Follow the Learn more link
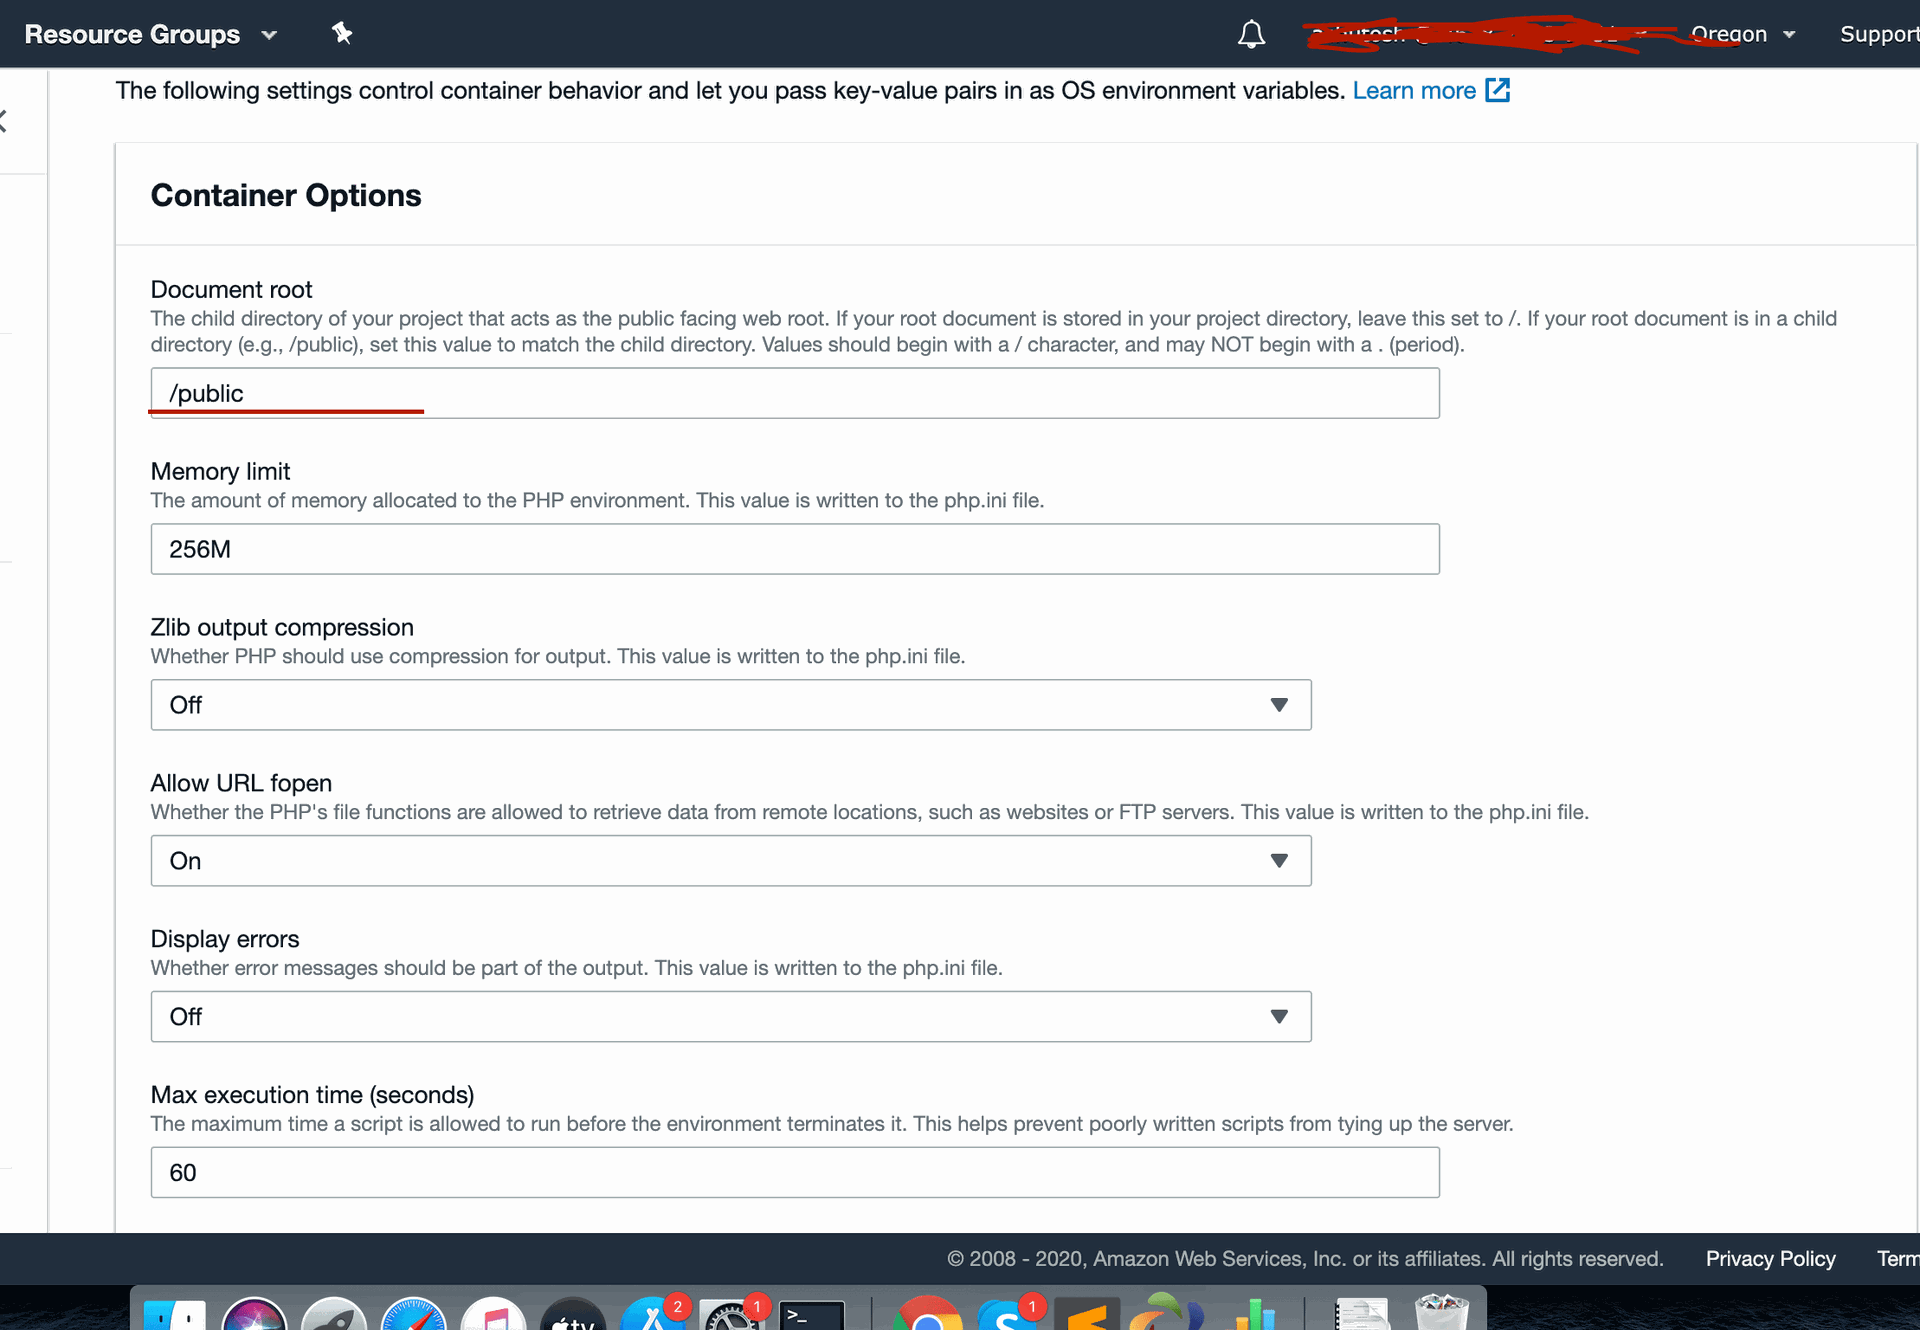Image resolution: width=1920 pixels, height=1330 pixels. (x=1414, y=91)
